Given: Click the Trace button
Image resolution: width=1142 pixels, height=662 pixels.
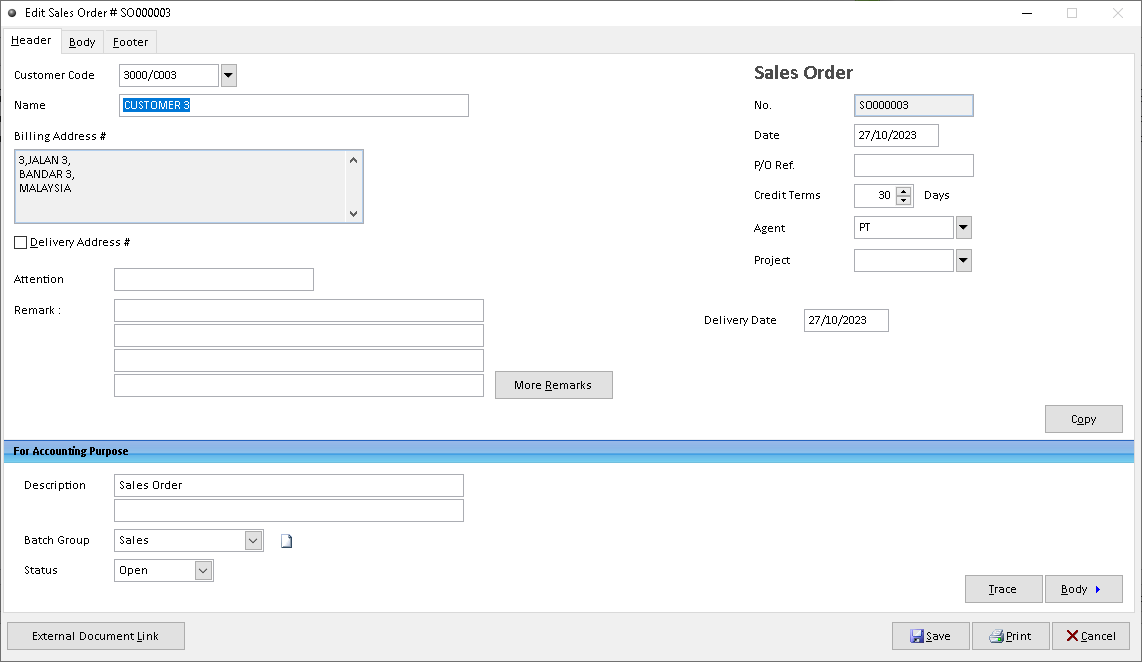Looking at the screenshot, I should click(1003, 589).
